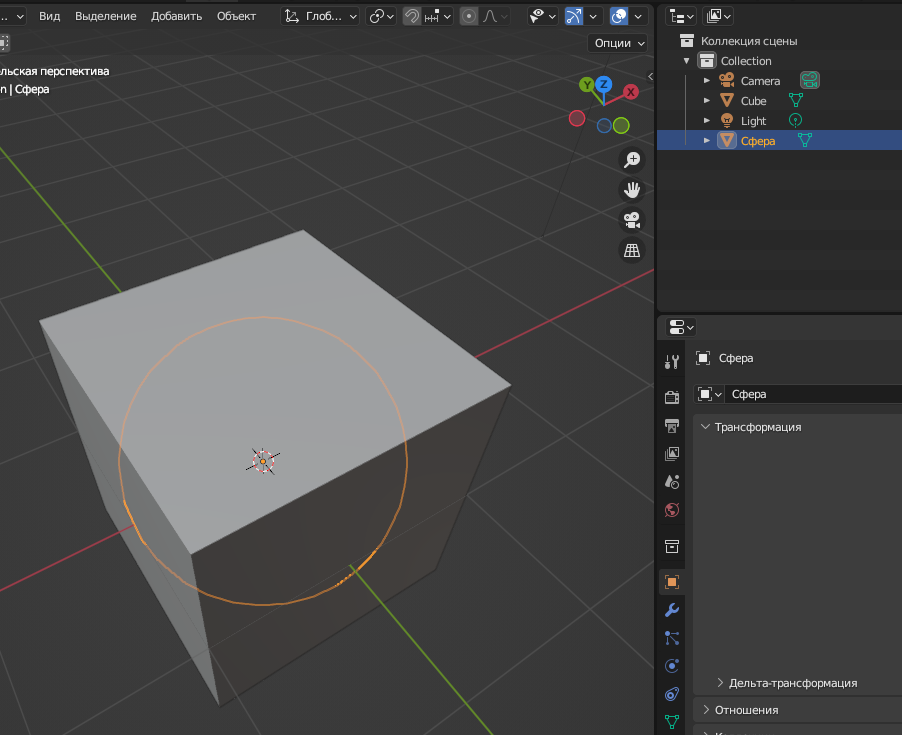Viewport: 902px width, 735px height.
Task: Open the snap element options dropdown
Action: click(x=438, y=16)
